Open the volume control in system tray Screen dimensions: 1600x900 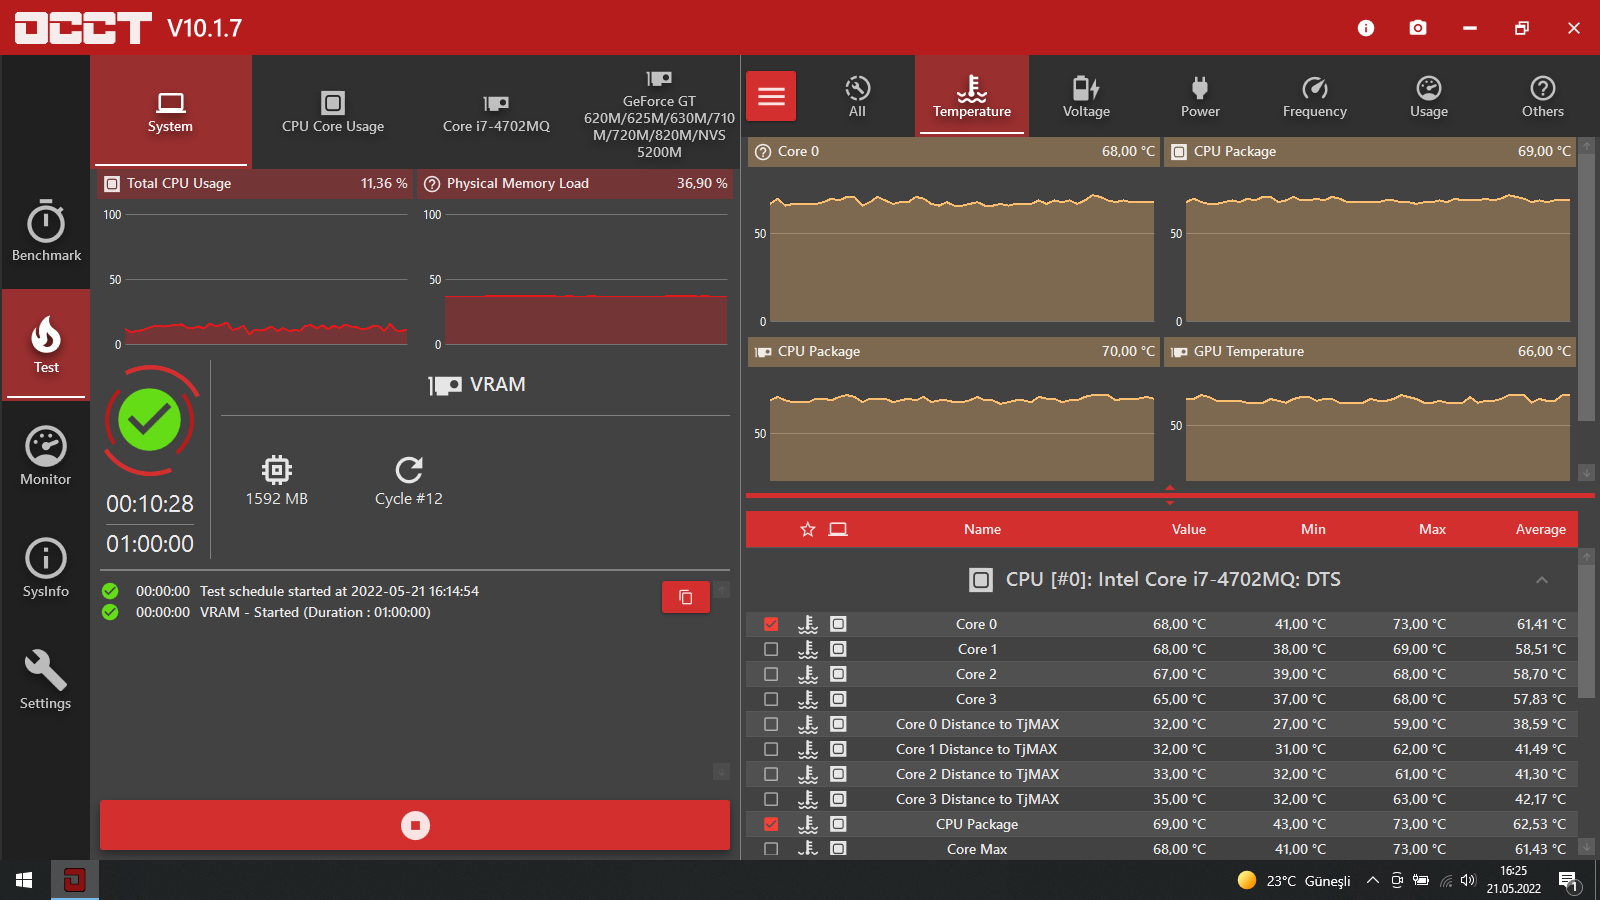[1468, 880]
